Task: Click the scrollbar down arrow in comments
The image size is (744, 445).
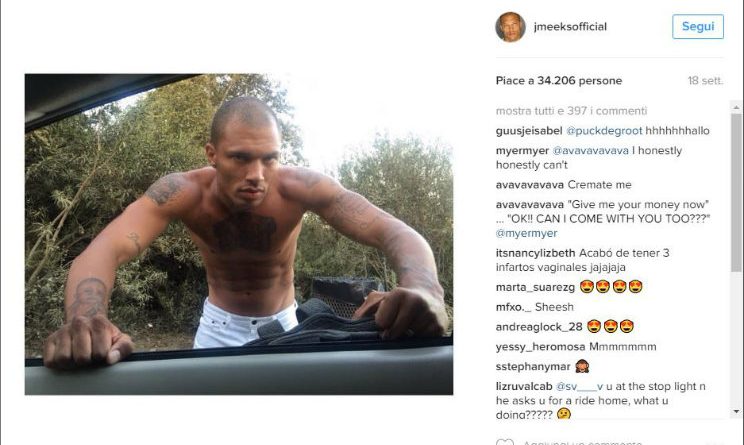Action: coord(736,411)
